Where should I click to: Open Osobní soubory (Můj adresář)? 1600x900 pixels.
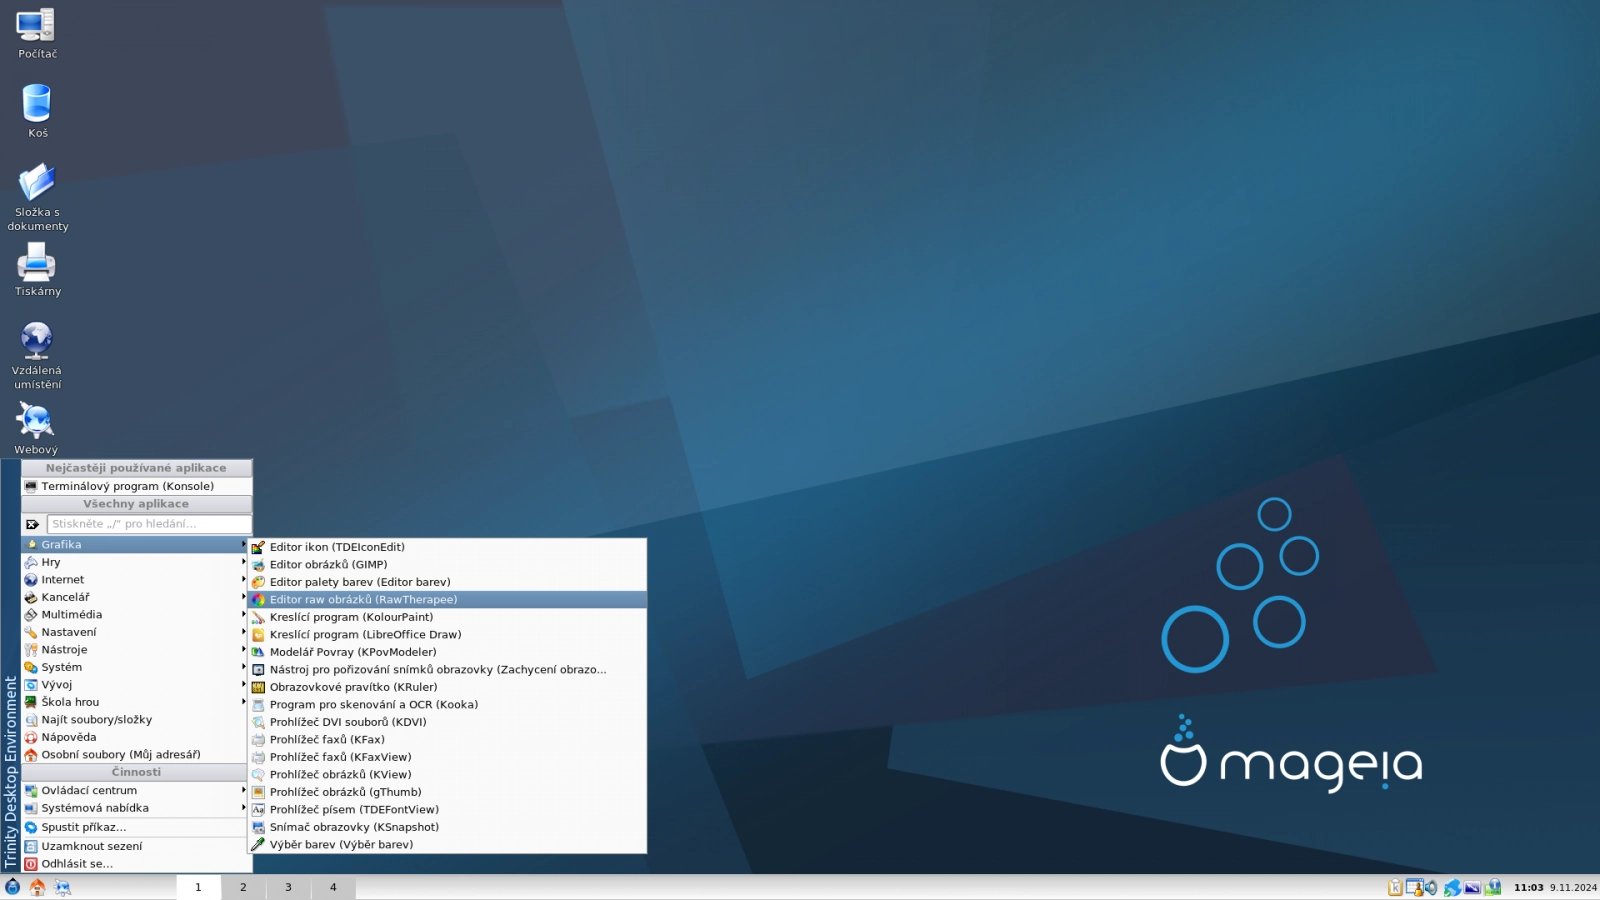coord(135,755)
